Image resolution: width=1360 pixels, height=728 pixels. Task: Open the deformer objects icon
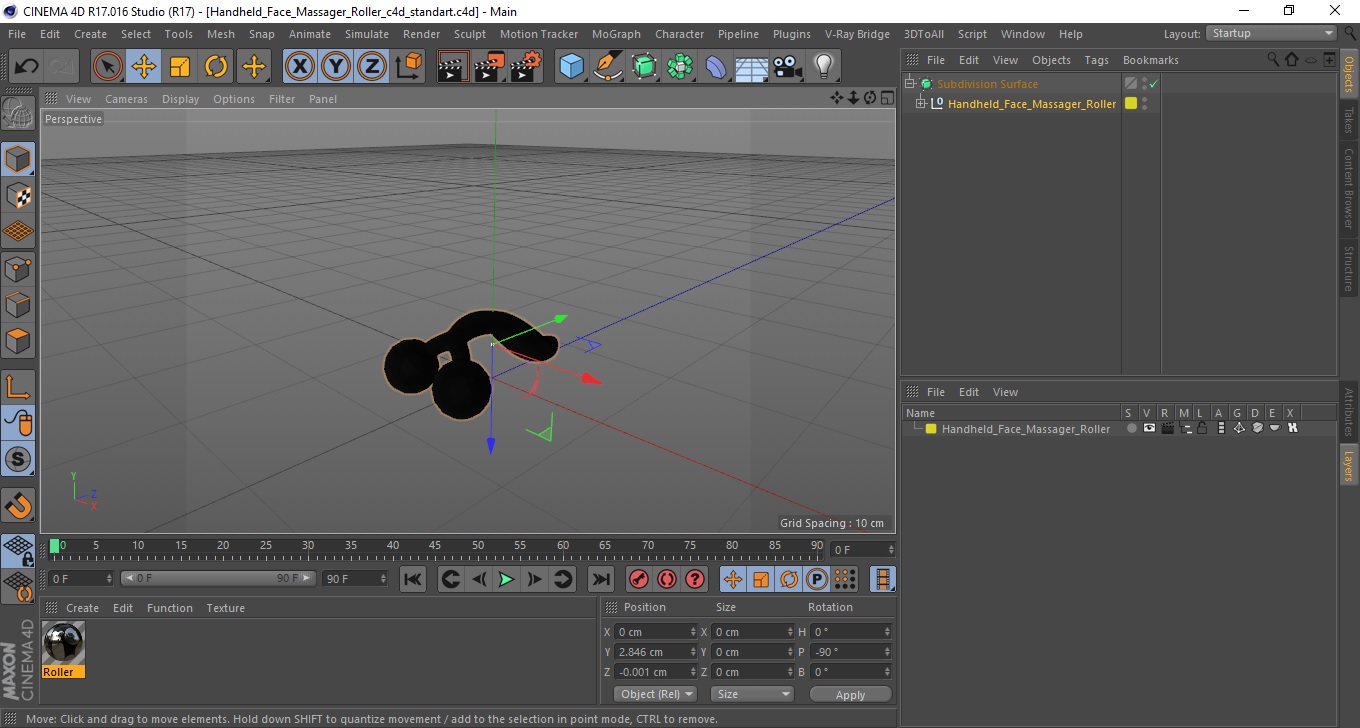coord(716,67)
